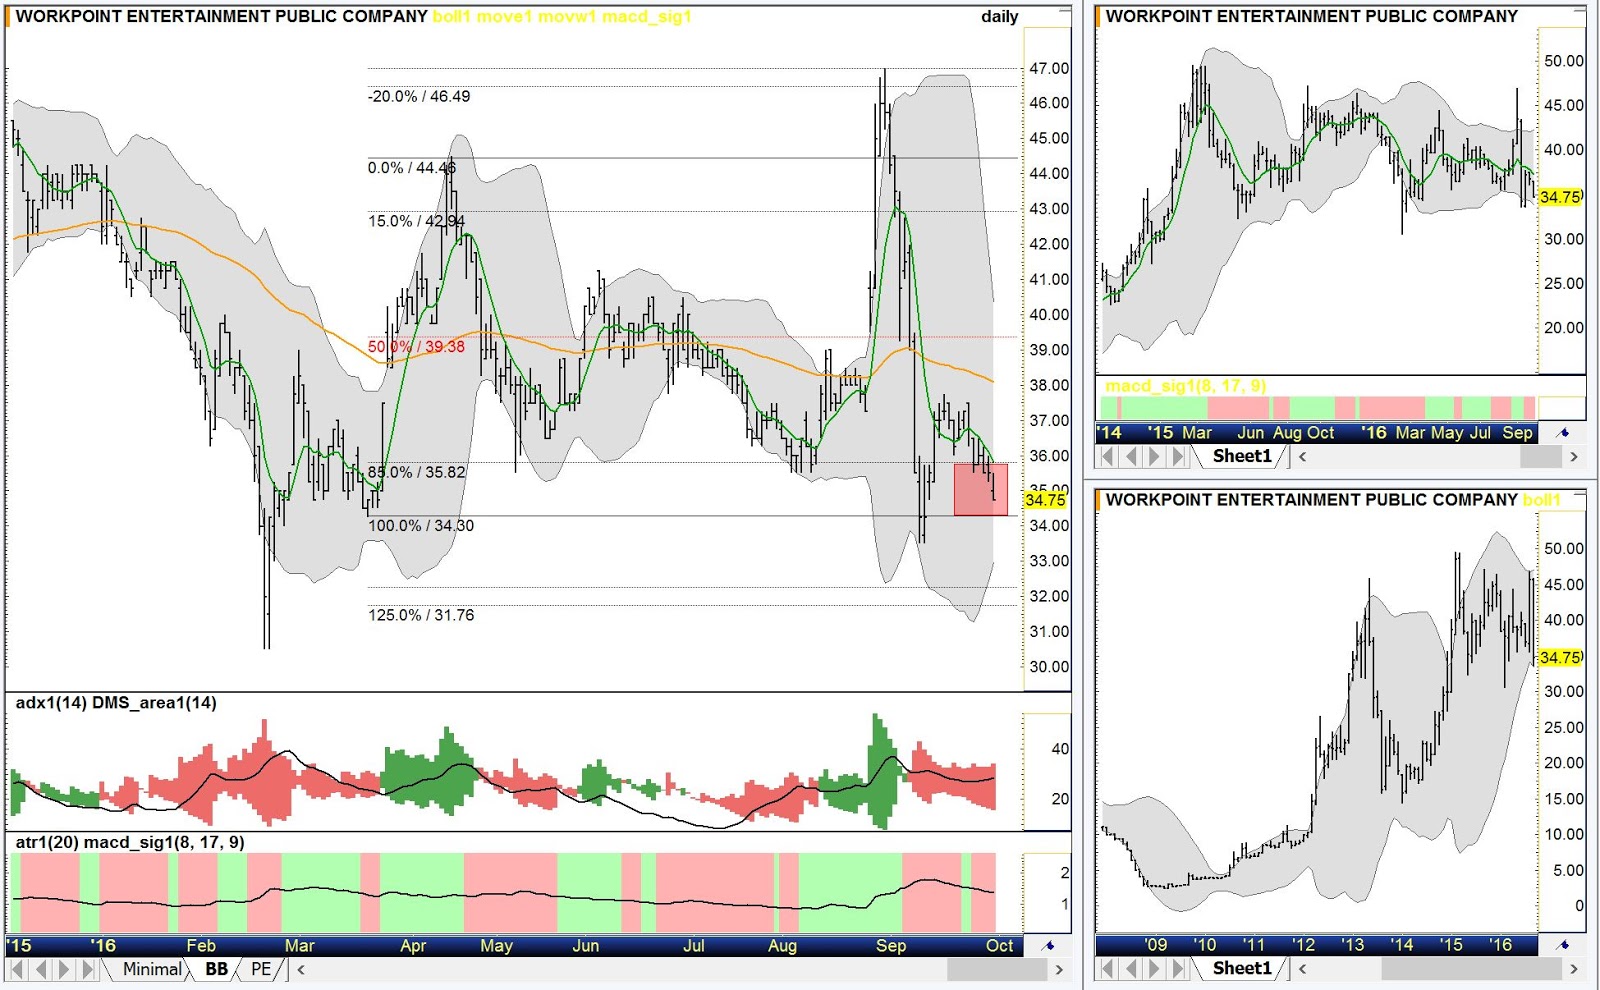Click the '-20.0% / 46.49' Fibonacci label
Image resolution: width=1600 pixels, height=990 pixels.
(x=419, y=97)
